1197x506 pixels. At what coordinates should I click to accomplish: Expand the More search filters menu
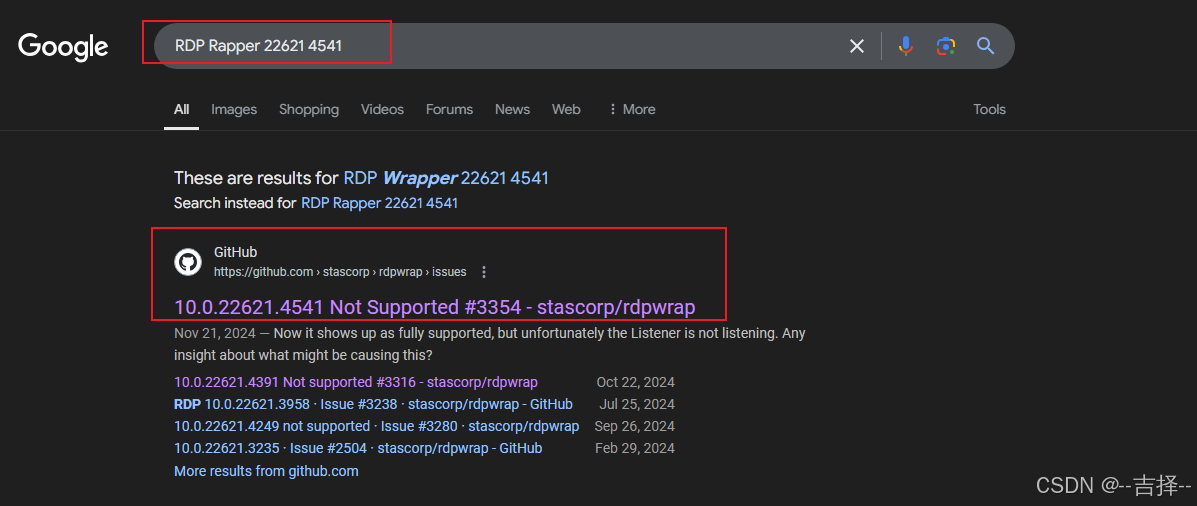click(631, 109)
